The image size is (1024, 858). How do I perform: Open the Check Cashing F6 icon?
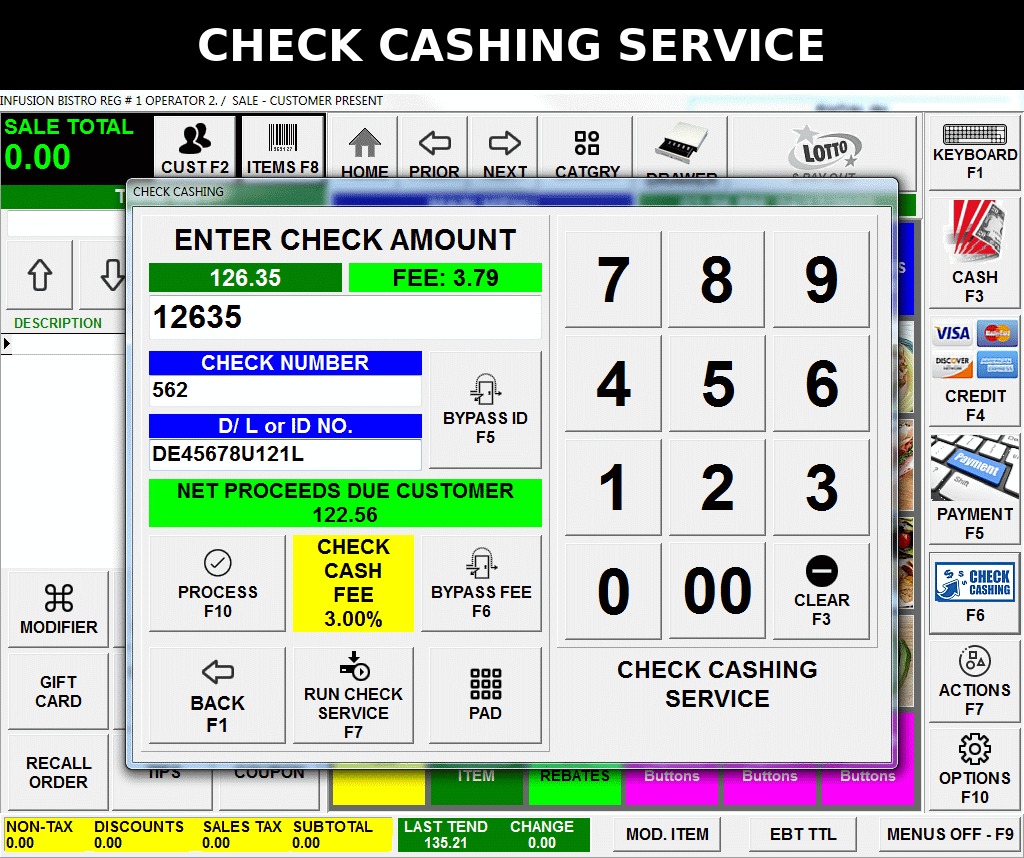click(974, 593)
